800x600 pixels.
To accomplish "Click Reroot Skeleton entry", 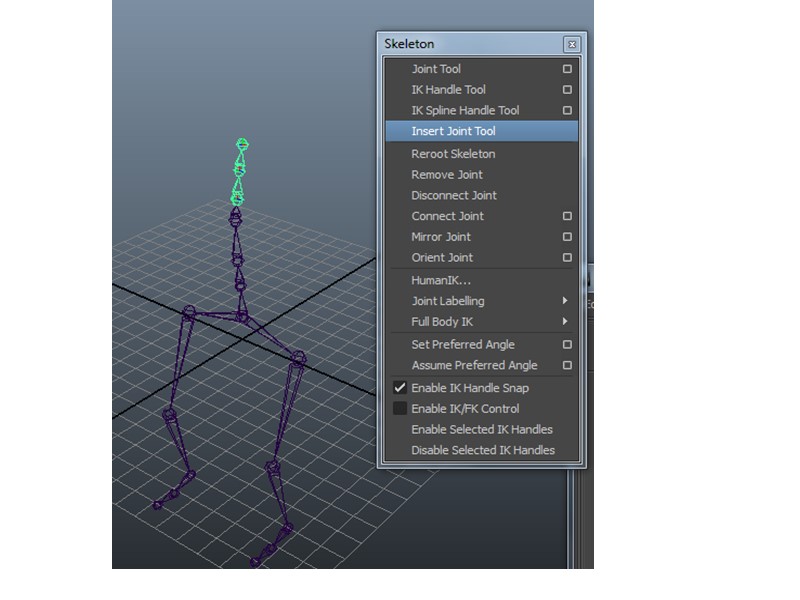I will pyautogui.click(x=453, y=154).
